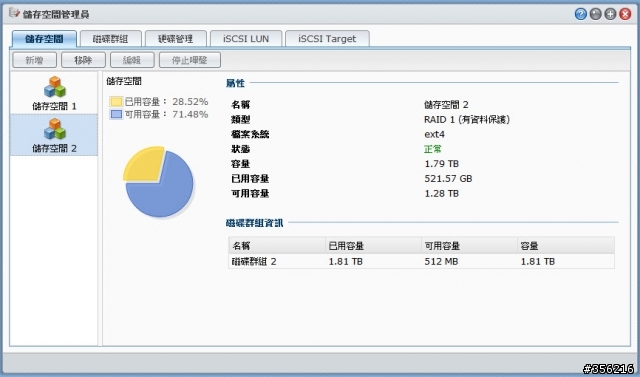Screen dimensions: 640x377
Task: Click the 1.28 TB available value
Action: tap(442, 193)
